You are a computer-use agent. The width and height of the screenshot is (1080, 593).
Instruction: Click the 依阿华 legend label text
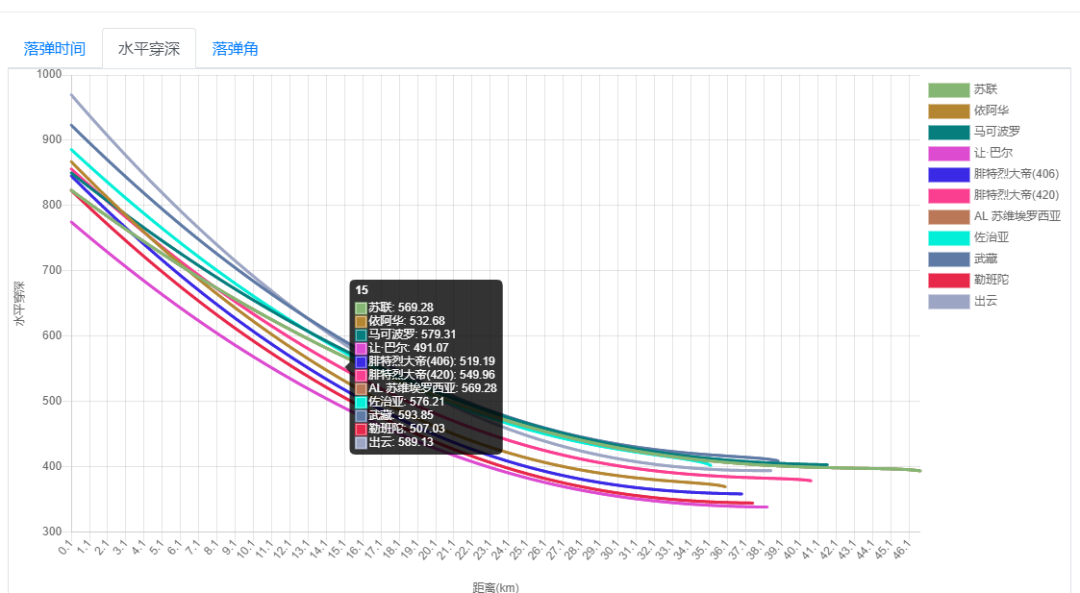click(991, 111)
